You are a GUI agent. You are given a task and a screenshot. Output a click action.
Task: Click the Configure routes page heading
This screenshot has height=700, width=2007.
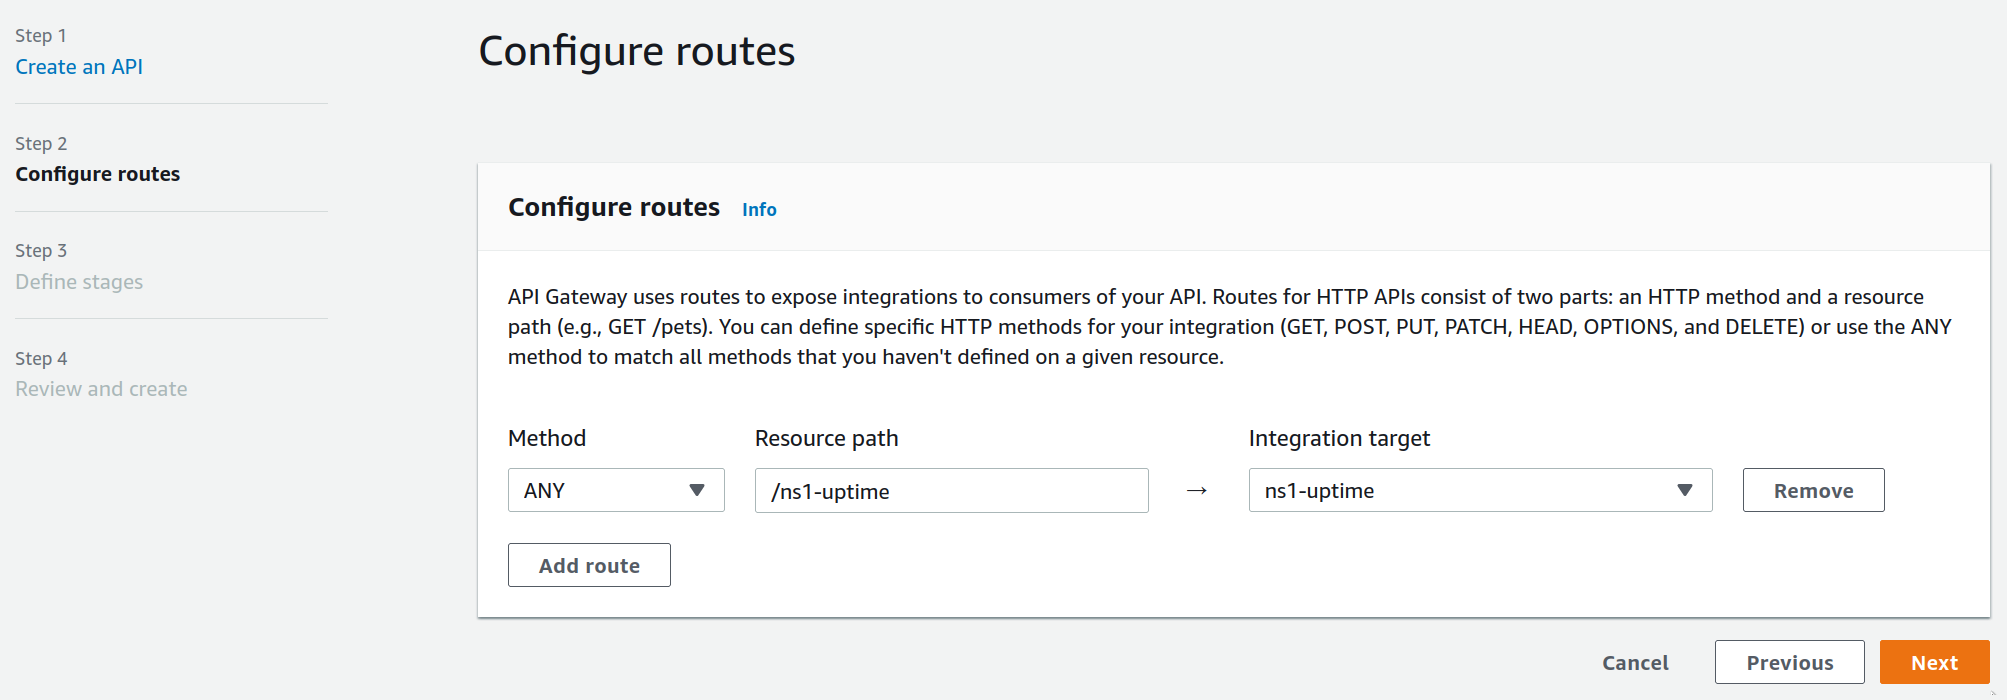[637, 51]
